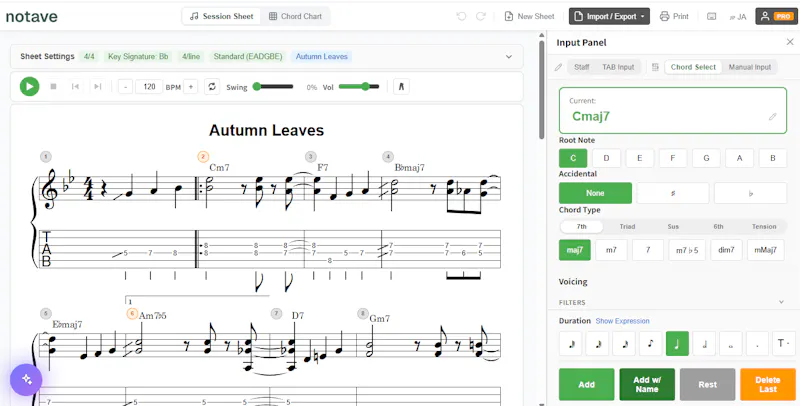Click the chord grid icon beside Chord Select
The width and height of the screenshot is (800, 406).
point(655,67)
